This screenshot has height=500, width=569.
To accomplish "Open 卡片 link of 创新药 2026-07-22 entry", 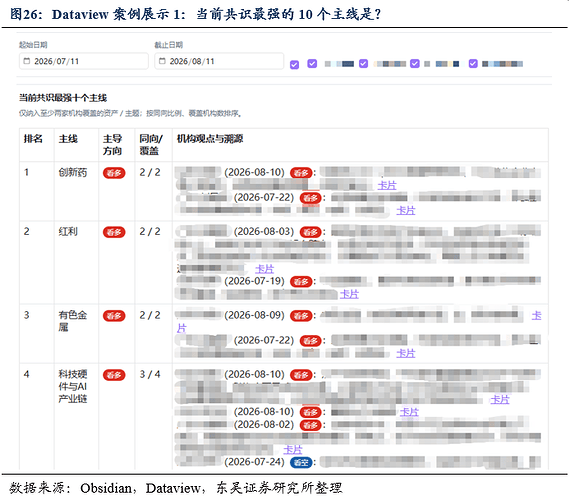I will [406, 210].
